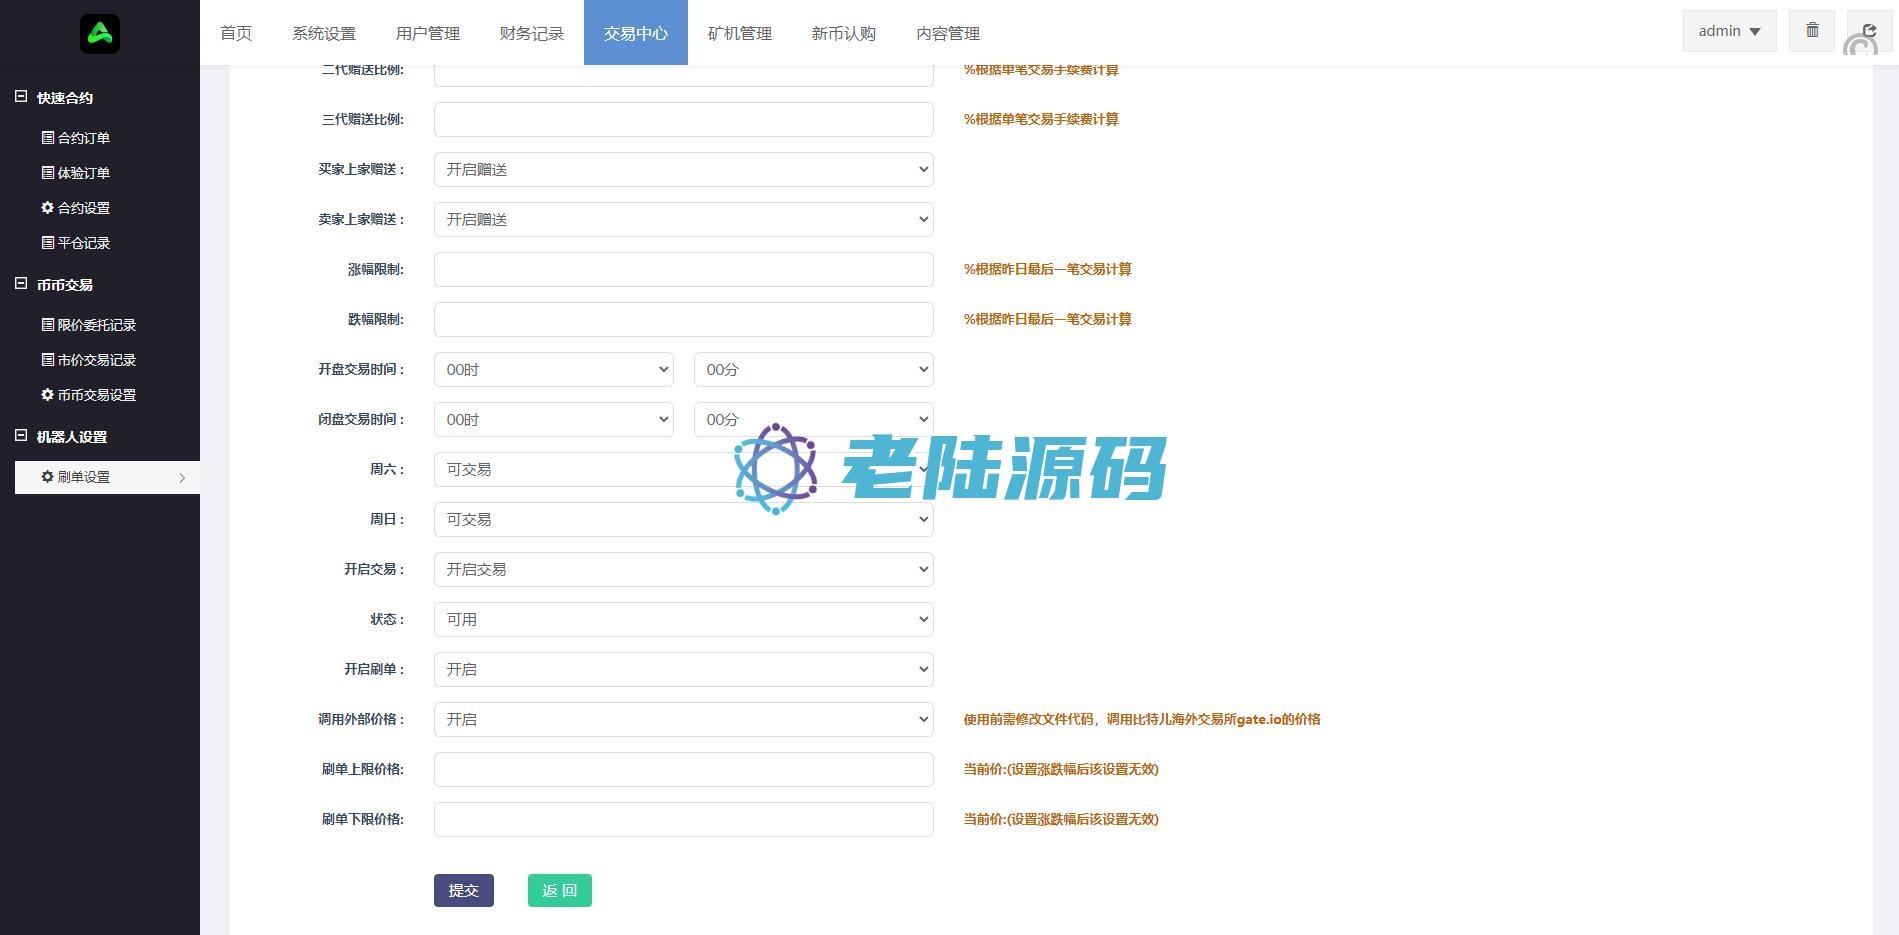The height and width of the screenshot is (935, 1899).
Task: Collapse the 快速合约 sidebar section
Action: 21,97
